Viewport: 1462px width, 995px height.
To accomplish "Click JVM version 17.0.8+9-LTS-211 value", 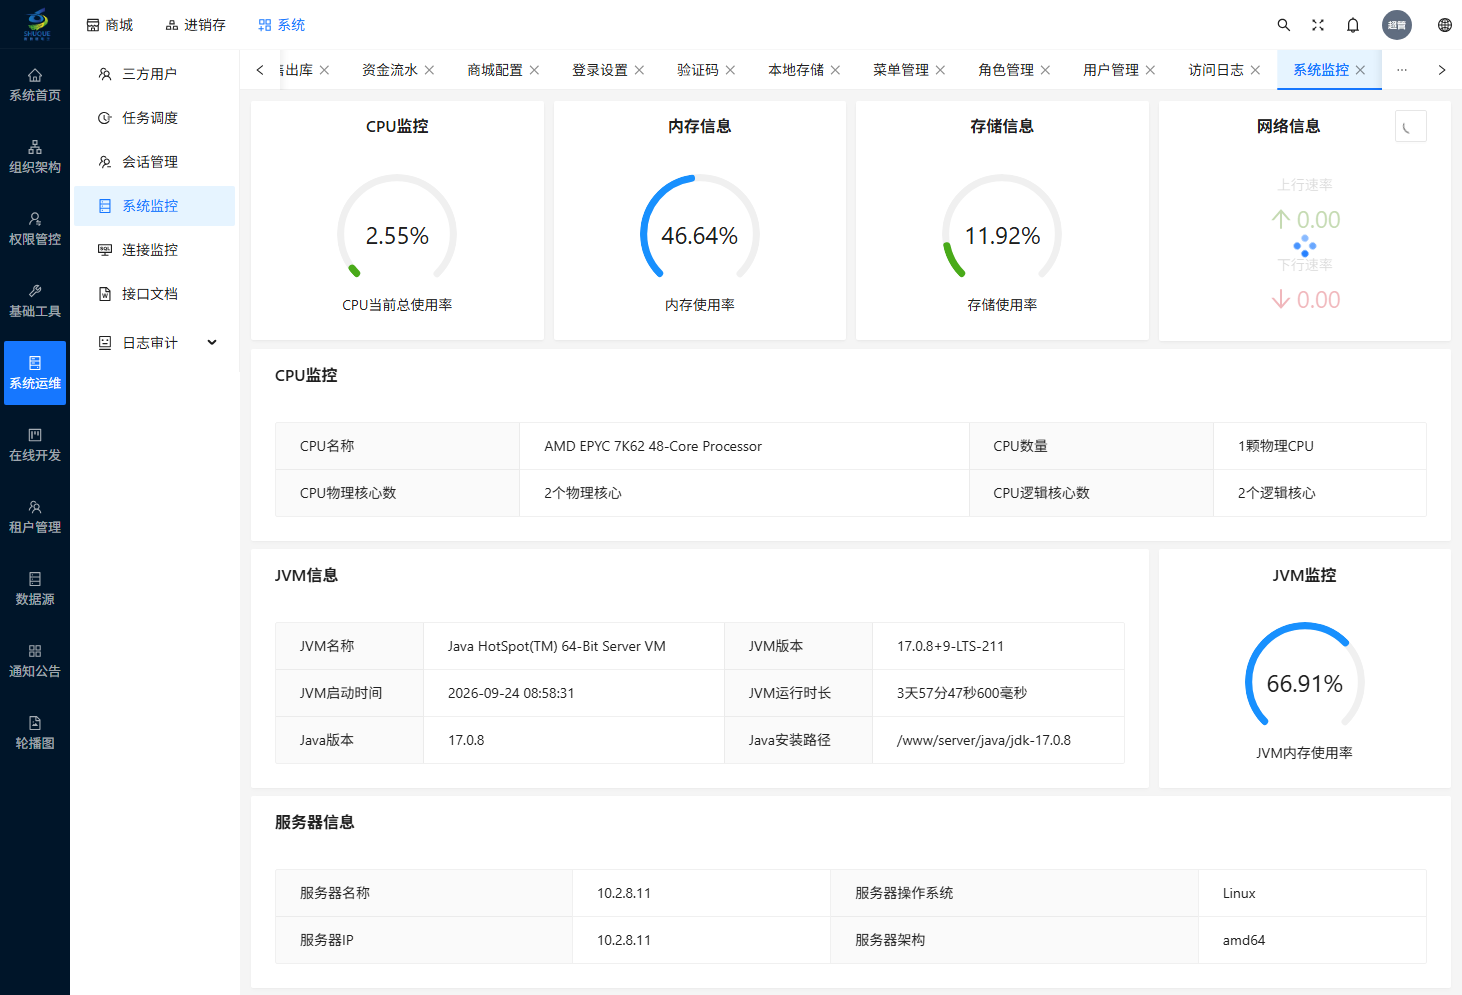I will click(998, 646).
